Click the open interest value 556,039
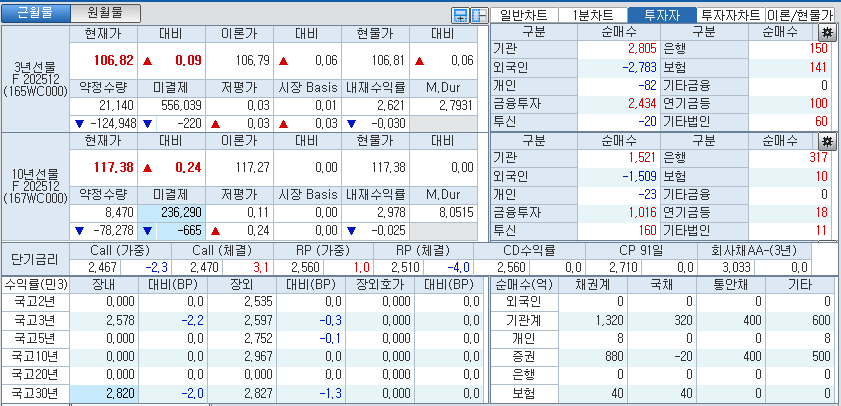This screenshot has height=406, width=841. (181, 106)
